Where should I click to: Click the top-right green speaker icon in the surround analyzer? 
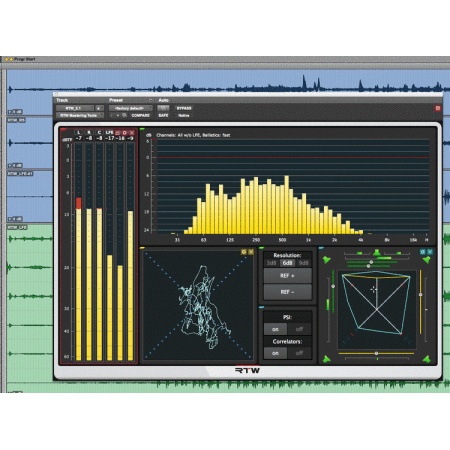click(x=426, y=260)
